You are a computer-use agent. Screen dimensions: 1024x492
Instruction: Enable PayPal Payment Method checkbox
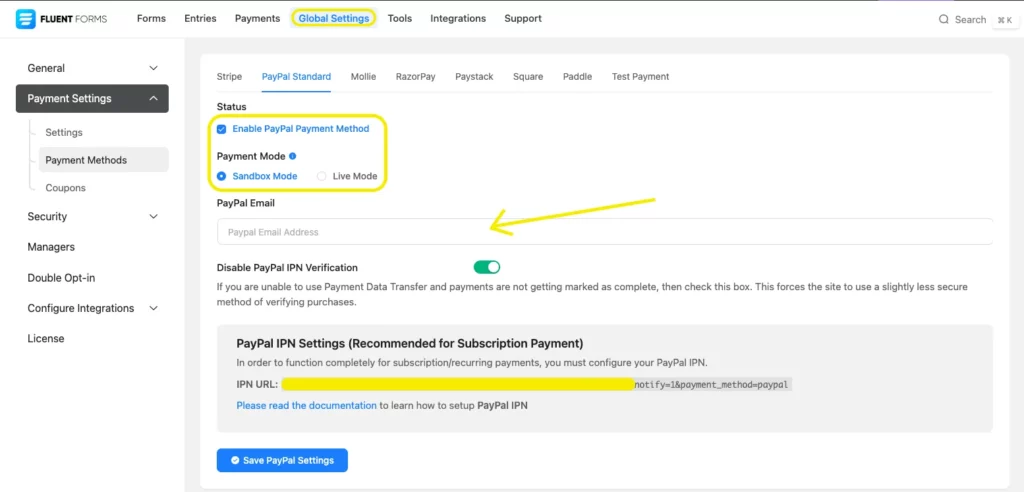[221, 129]
